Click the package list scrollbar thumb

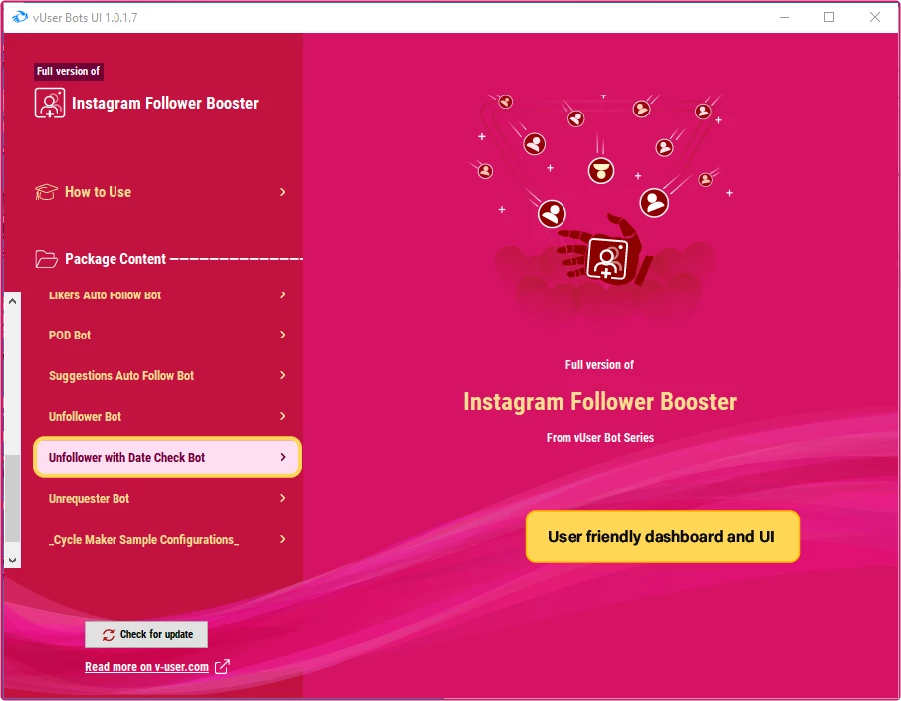click(x=13, y=498)
